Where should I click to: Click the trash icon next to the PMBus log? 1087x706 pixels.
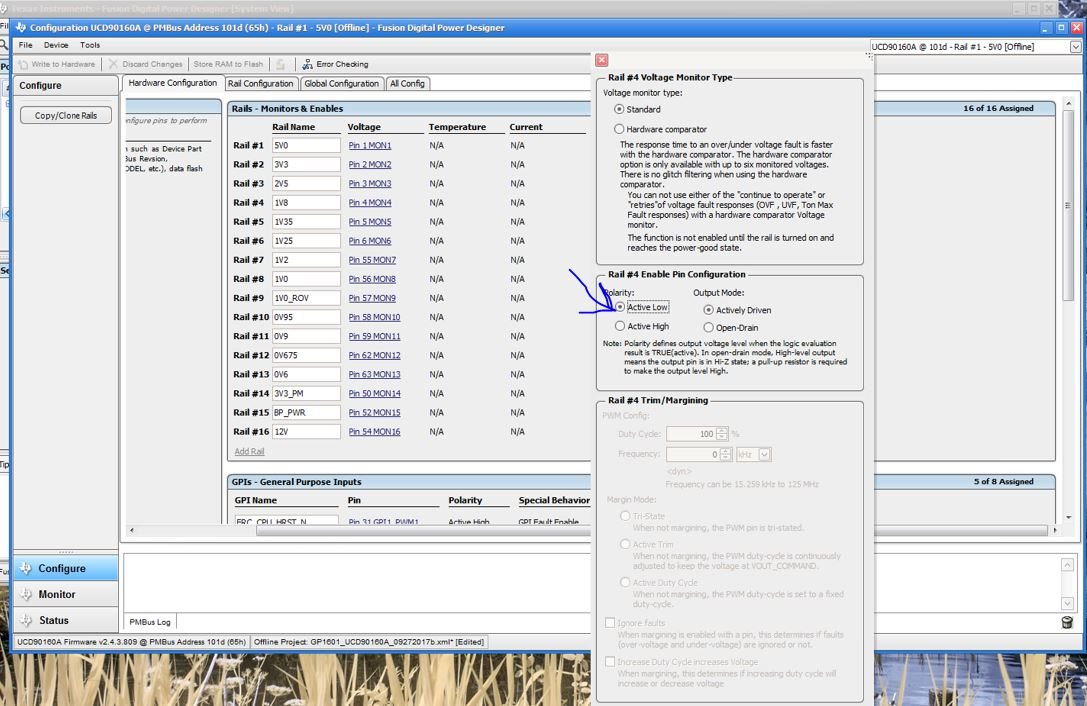1067,621
